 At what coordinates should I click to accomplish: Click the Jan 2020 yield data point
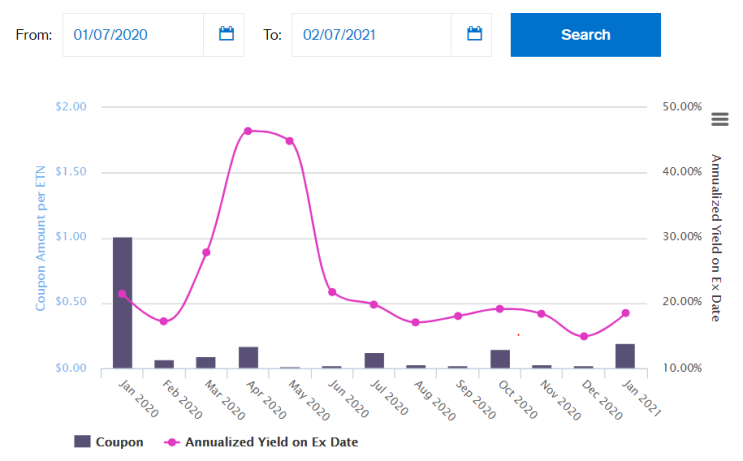pos(122,294)
